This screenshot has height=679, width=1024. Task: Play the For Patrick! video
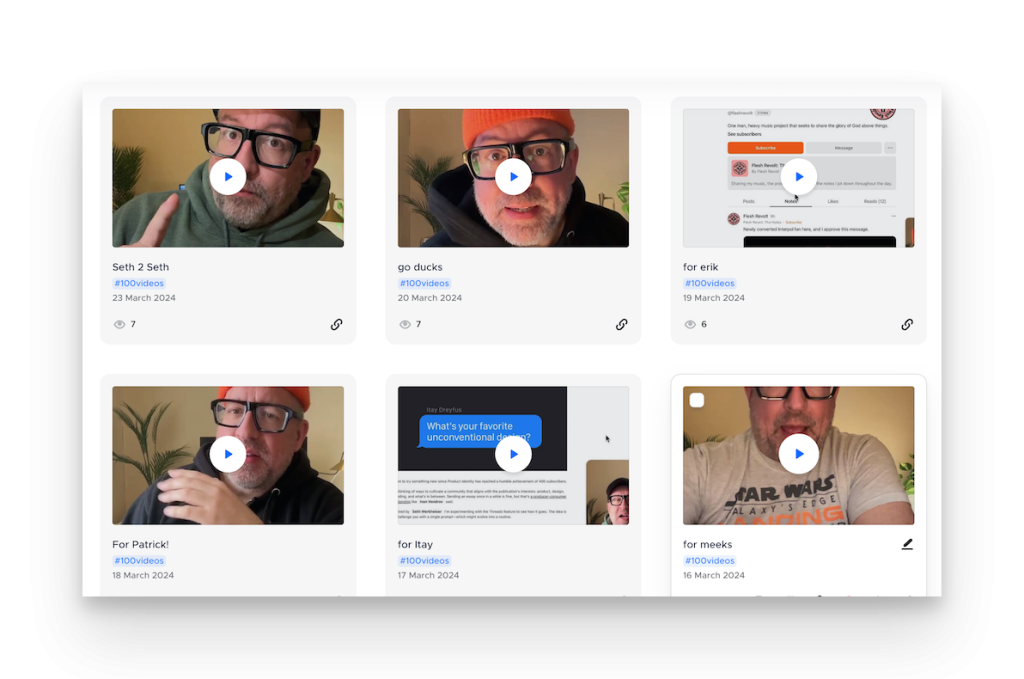pyautogui.click(x=228, y=454)
